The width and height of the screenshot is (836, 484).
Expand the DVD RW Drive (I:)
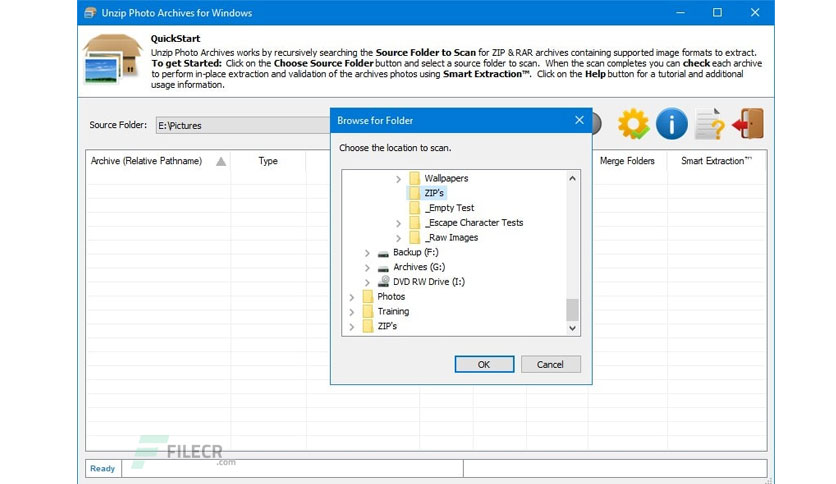(x=367, y=283)
